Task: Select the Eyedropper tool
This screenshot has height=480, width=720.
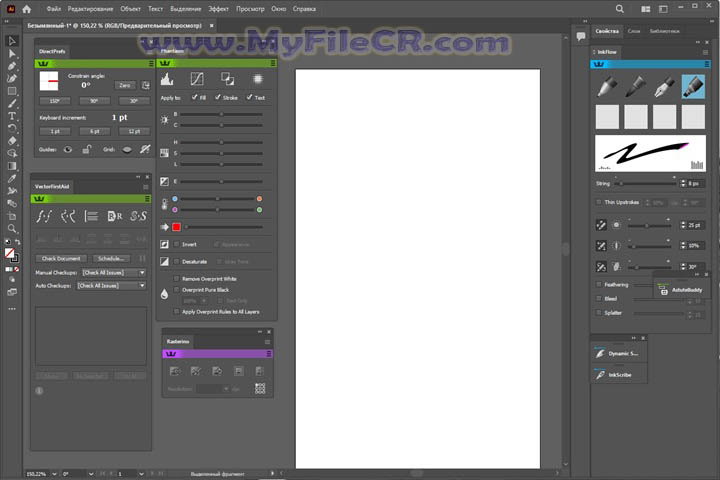Action: (x=12, y=178)
